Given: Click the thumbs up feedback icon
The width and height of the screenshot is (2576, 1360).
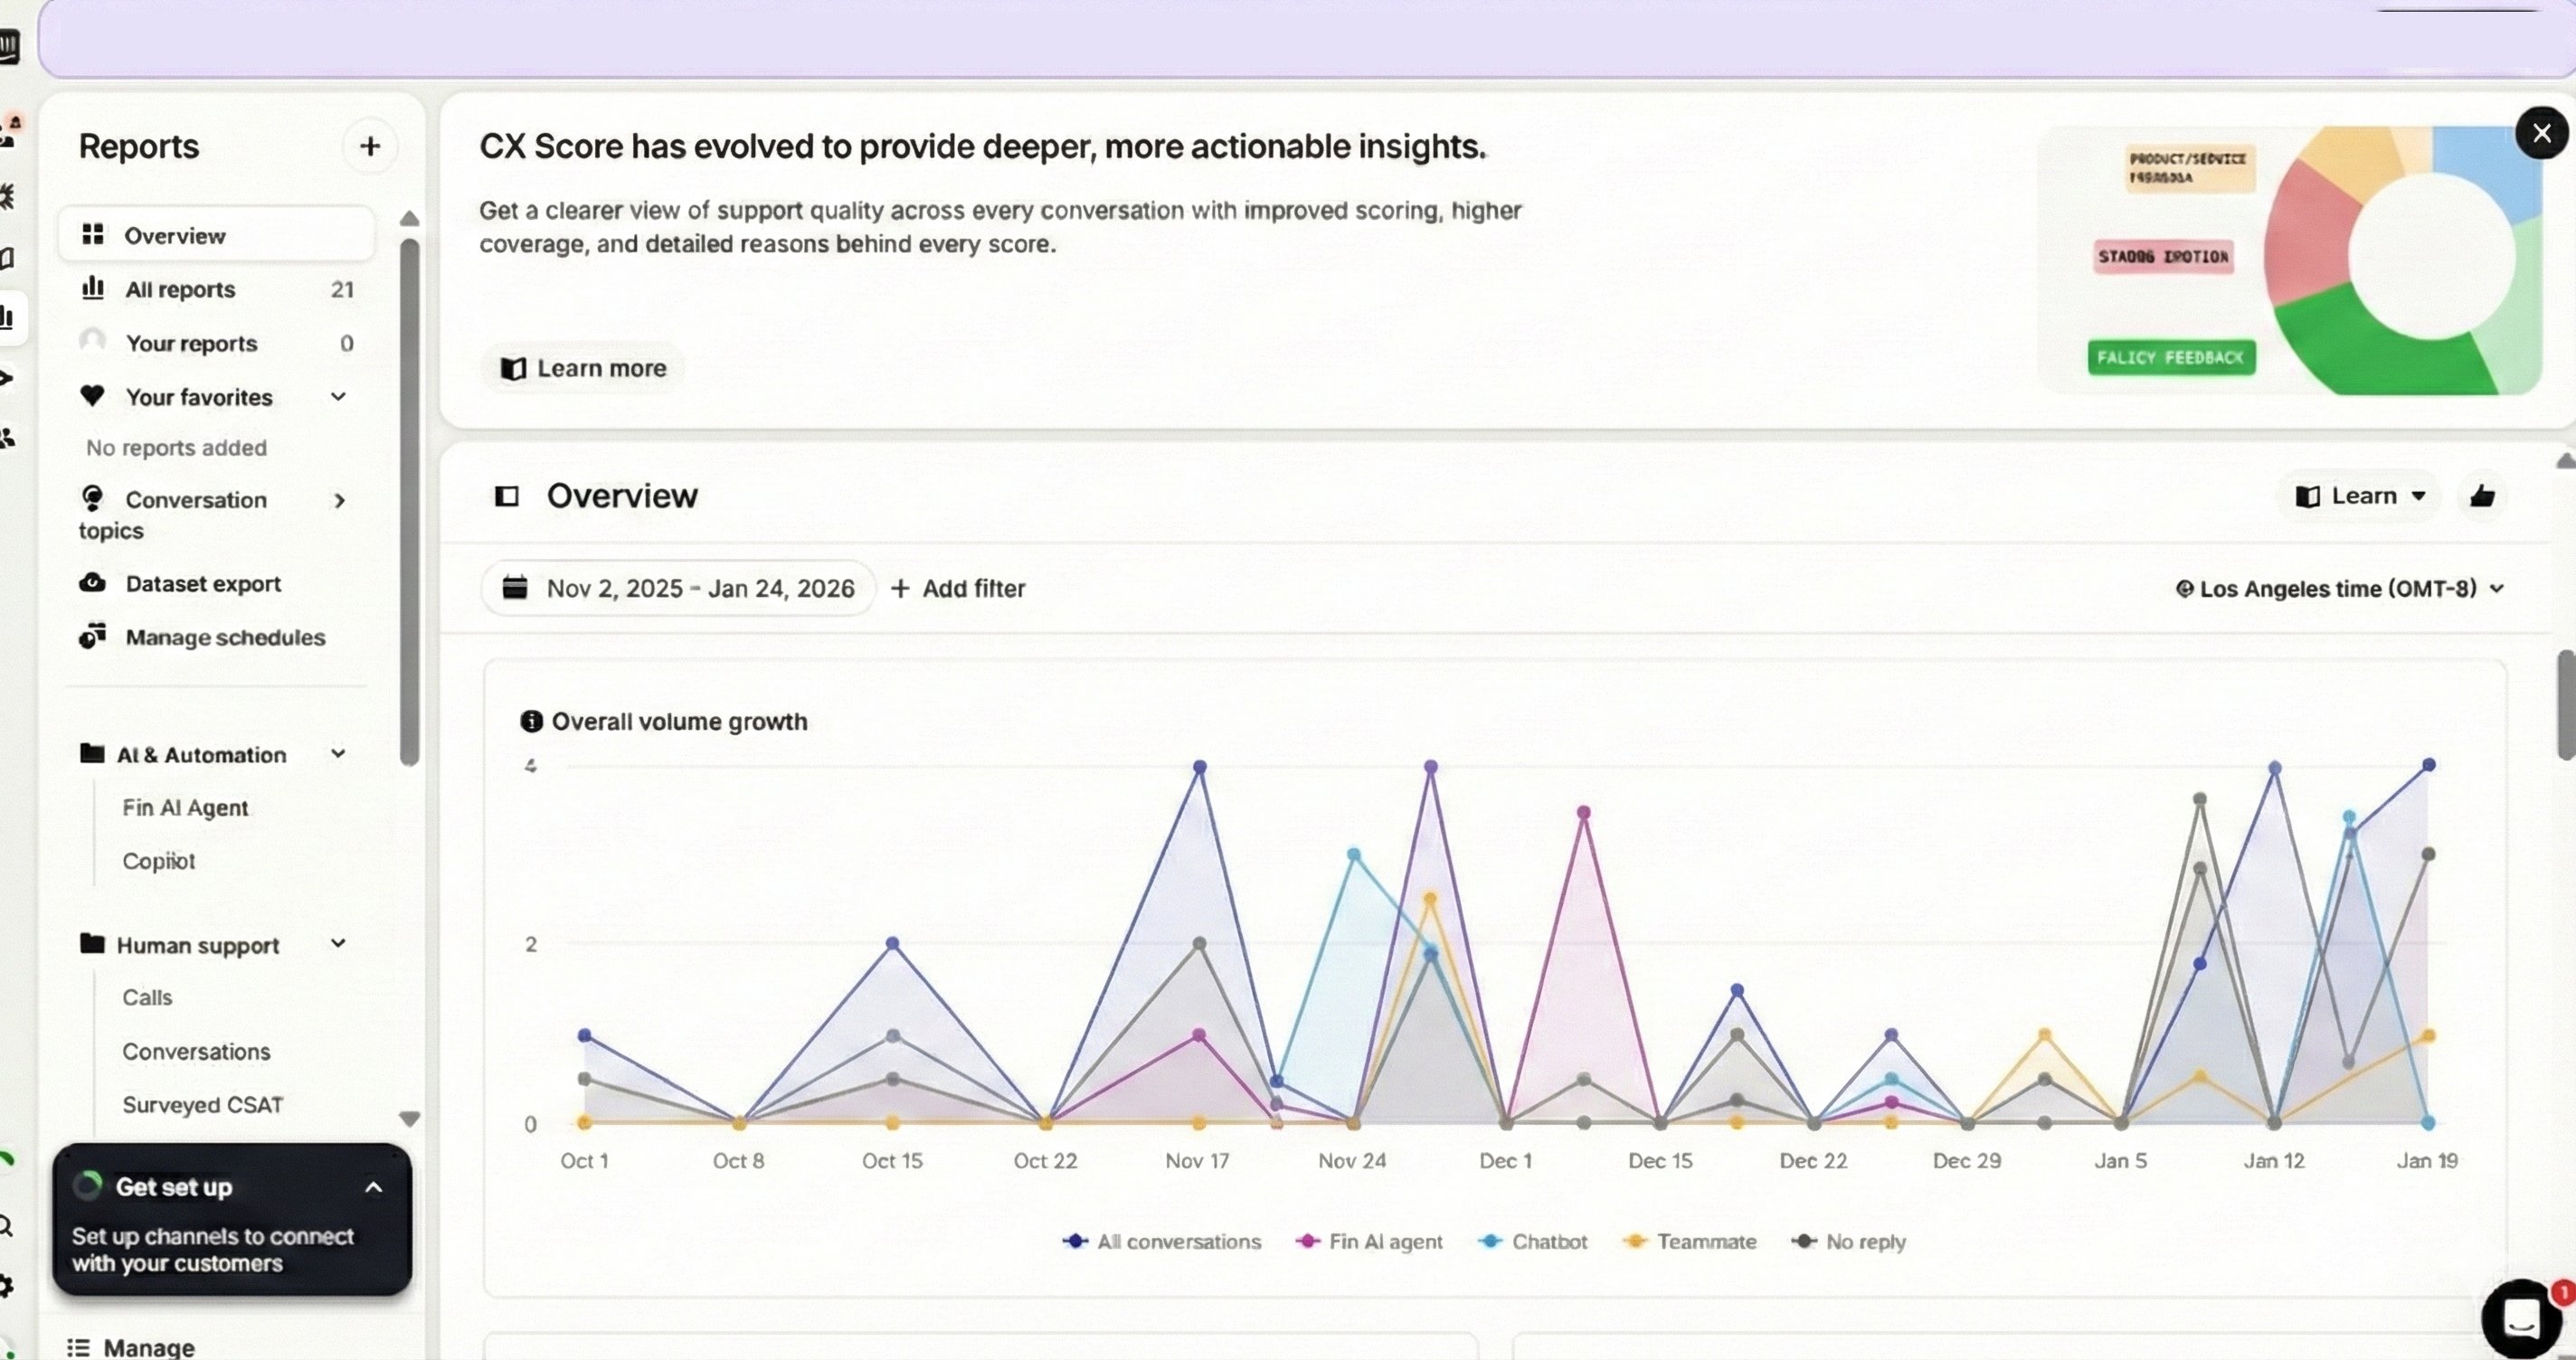Looking at the screenshot, I should 2482,496.
